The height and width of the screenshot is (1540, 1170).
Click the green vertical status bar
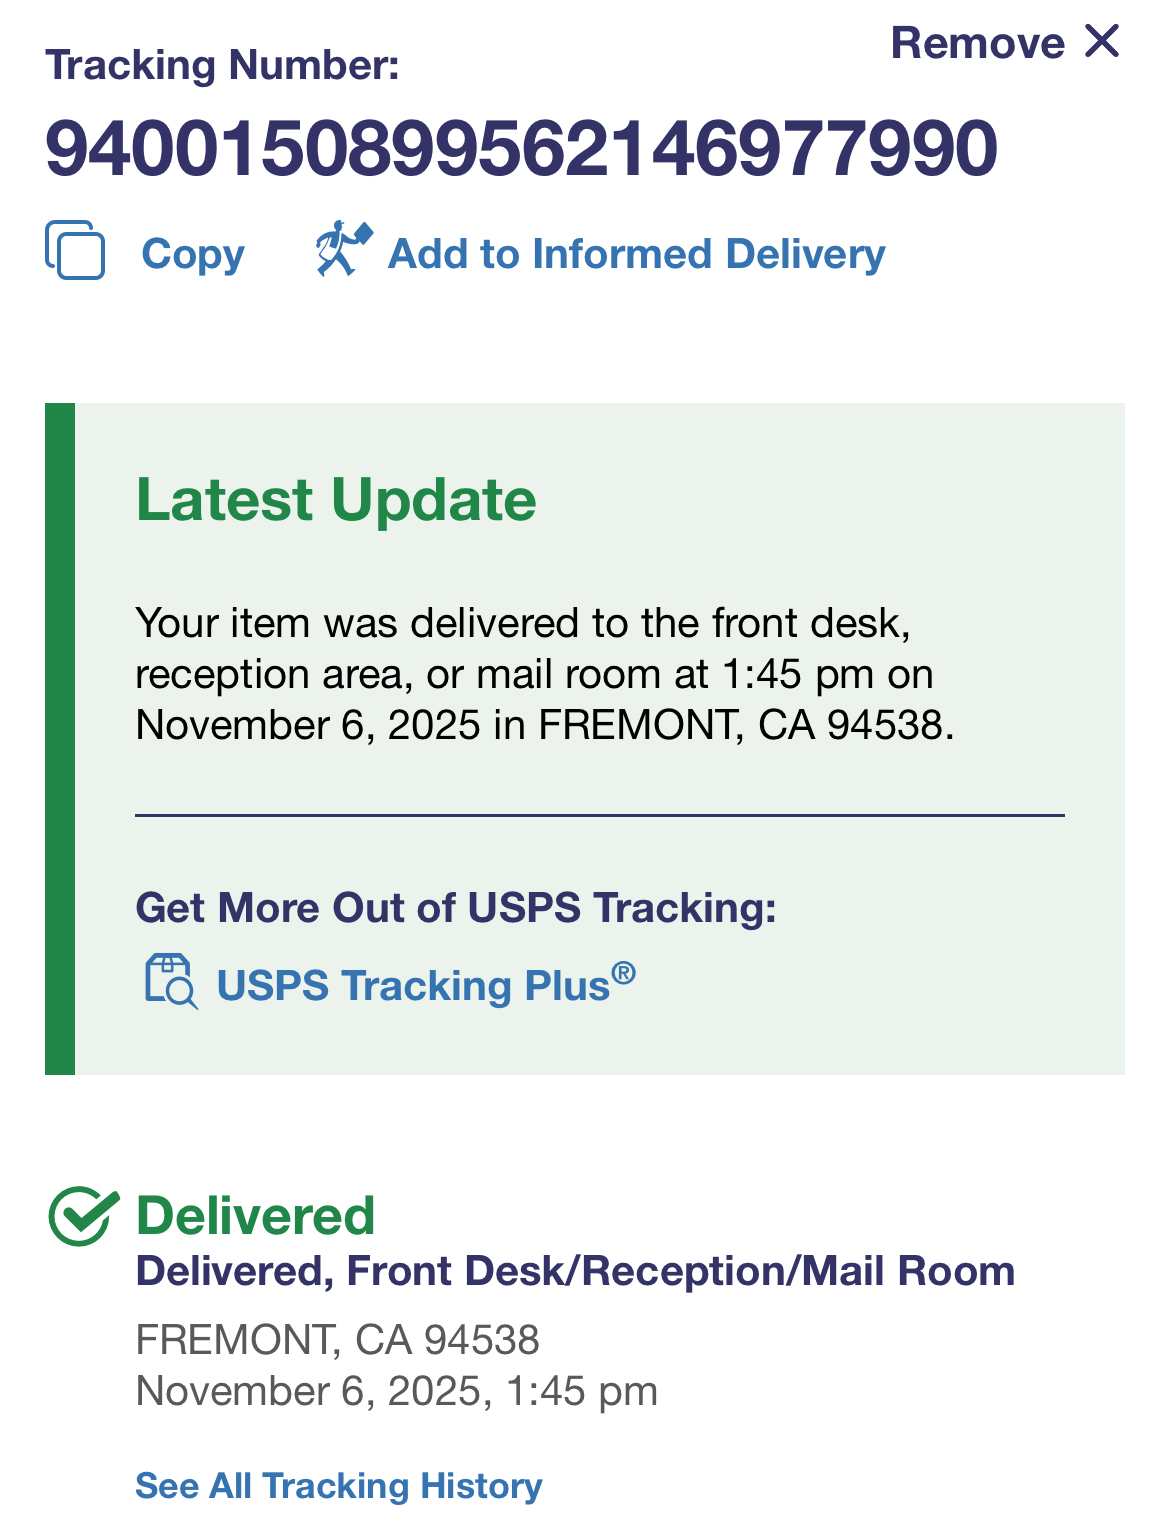(60, 739)
